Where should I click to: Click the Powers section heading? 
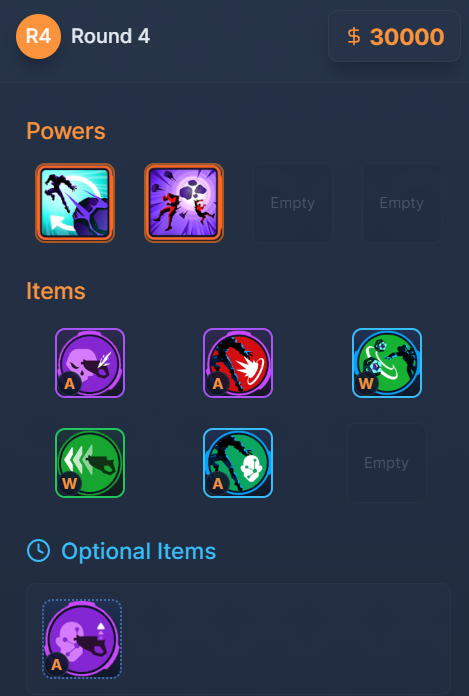tap(66, 131)
